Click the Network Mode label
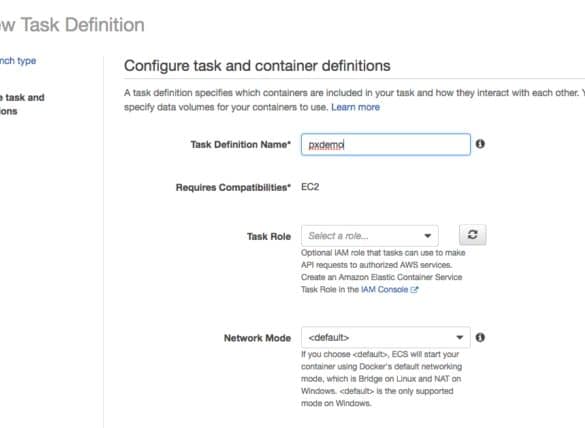The height and width of the screenshot is (428, 585). 257,338
